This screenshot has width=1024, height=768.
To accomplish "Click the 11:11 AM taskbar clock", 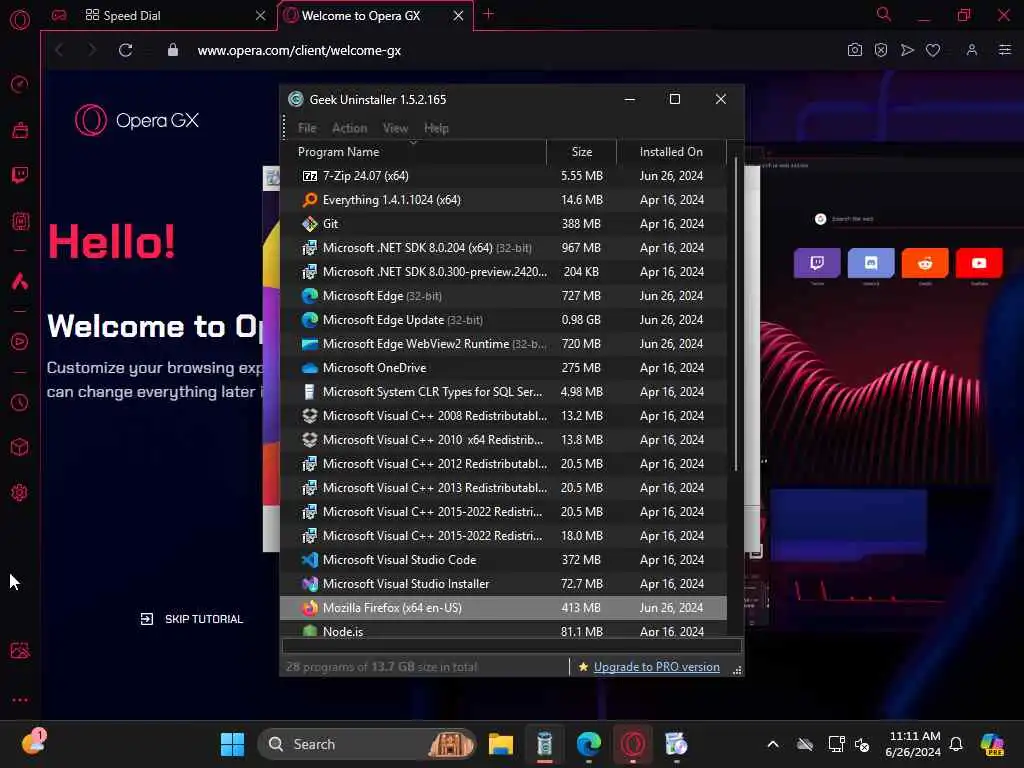I will pyautogui.click(x=913, y=744).
